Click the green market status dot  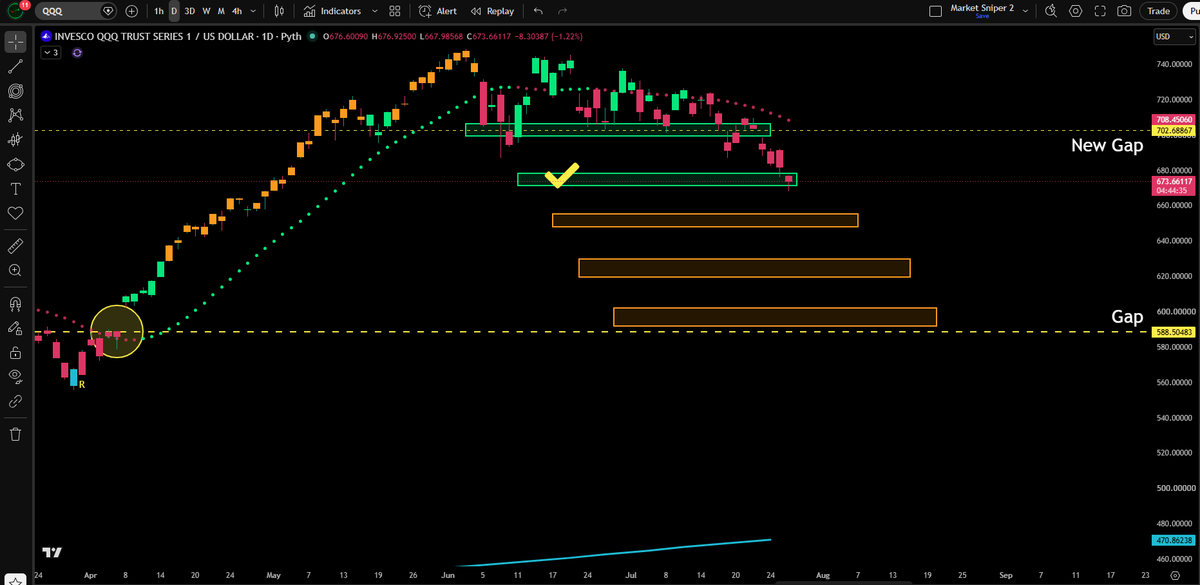coord(312,37)
